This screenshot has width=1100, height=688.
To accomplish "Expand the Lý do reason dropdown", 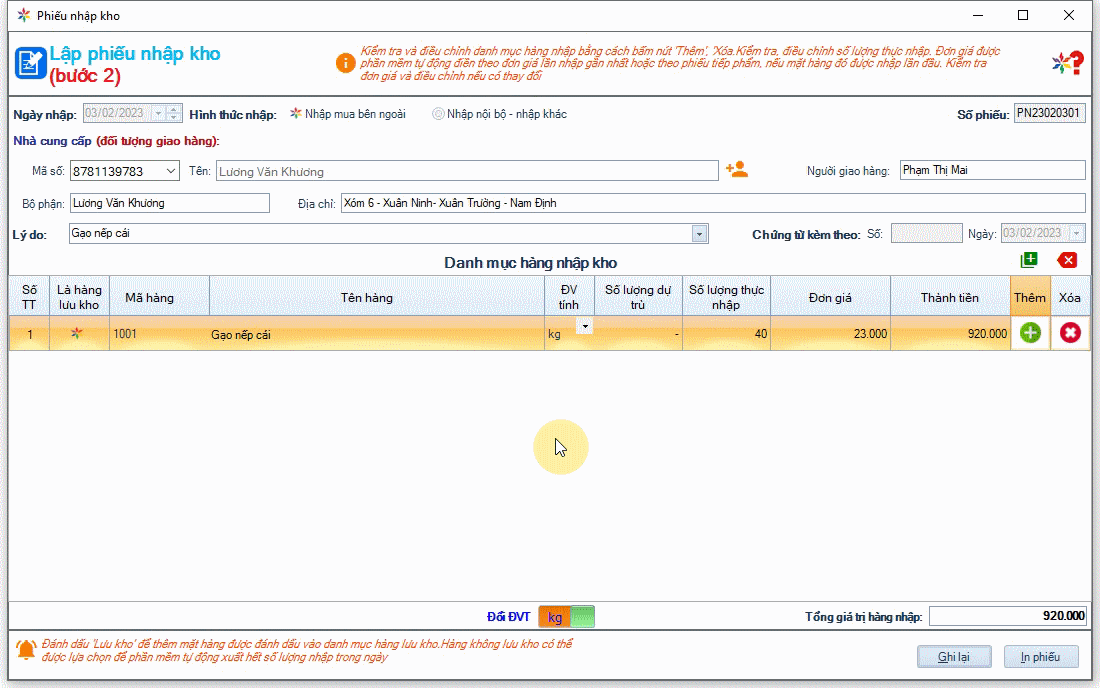I will (x=700, y=234).
